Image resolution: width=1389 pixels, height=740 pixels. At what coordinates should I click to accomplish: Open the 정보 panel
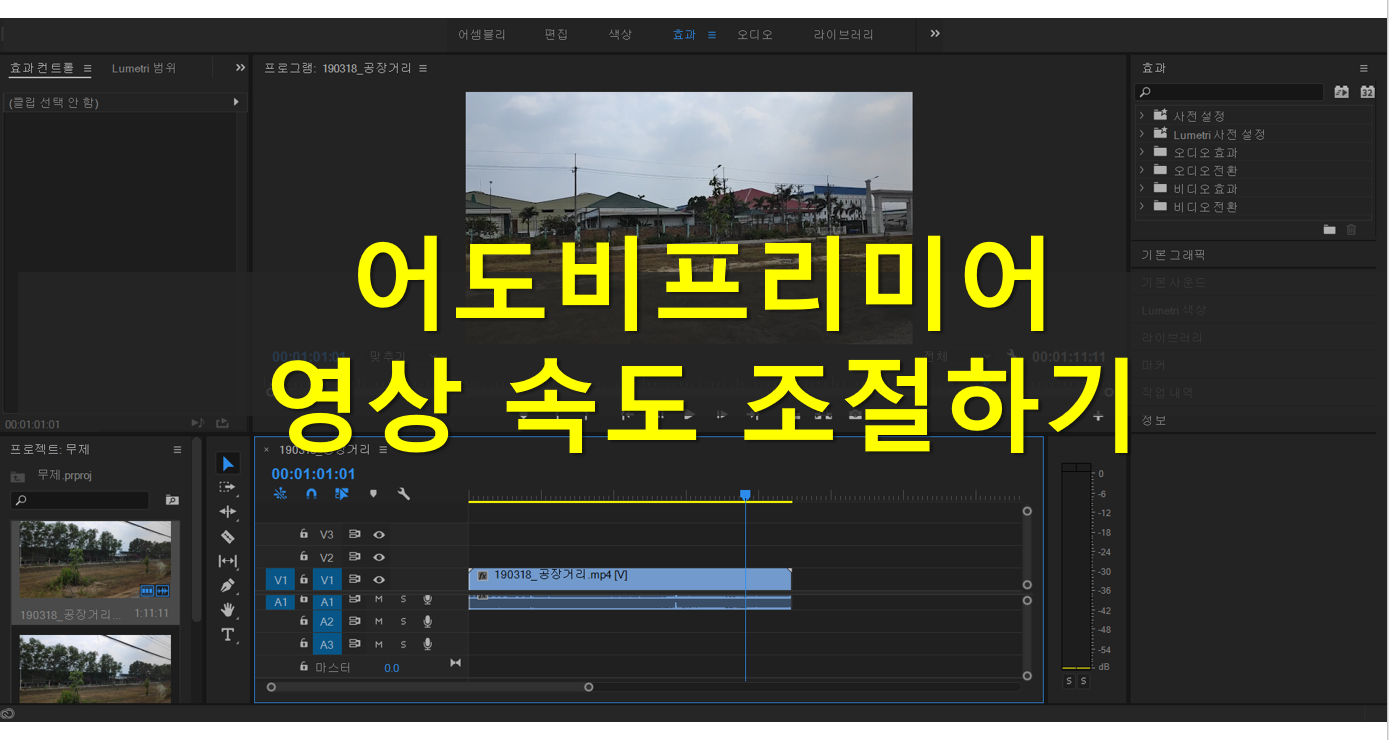[1154, 420]
